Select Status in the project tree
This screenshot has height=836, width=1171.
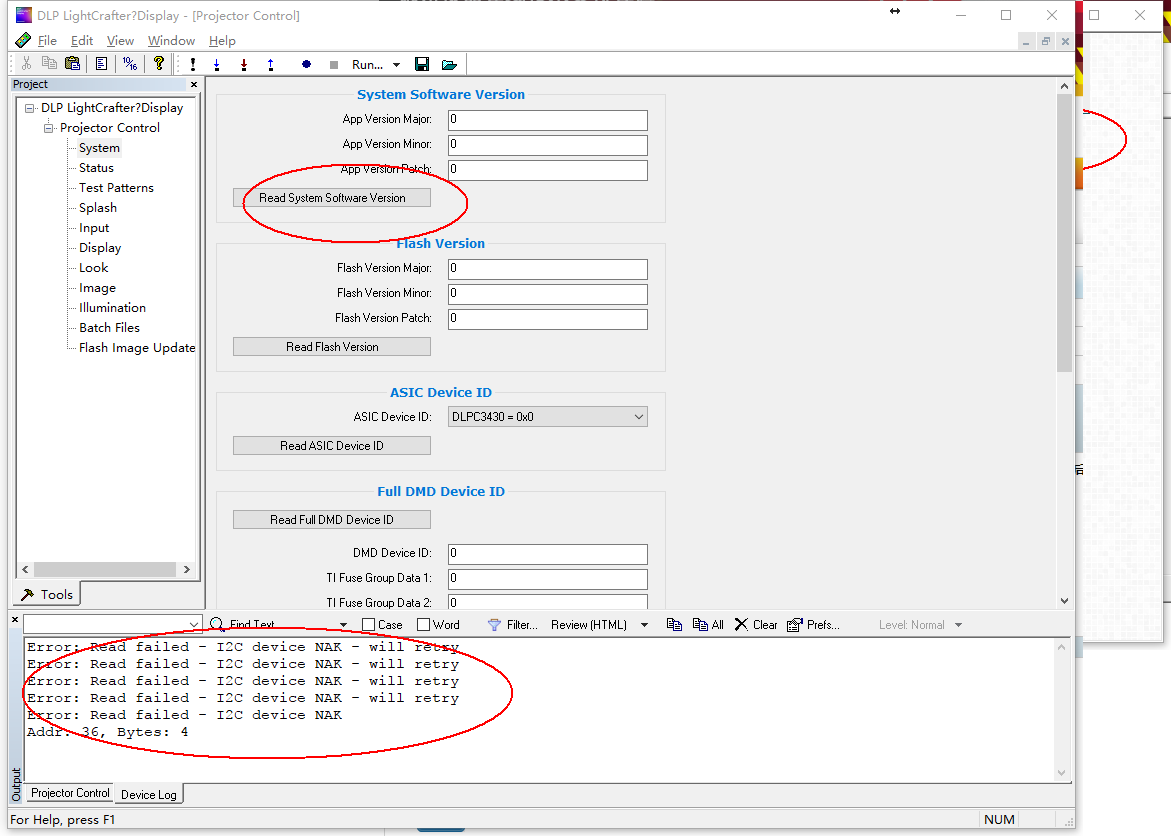click(x=96, y=168)
